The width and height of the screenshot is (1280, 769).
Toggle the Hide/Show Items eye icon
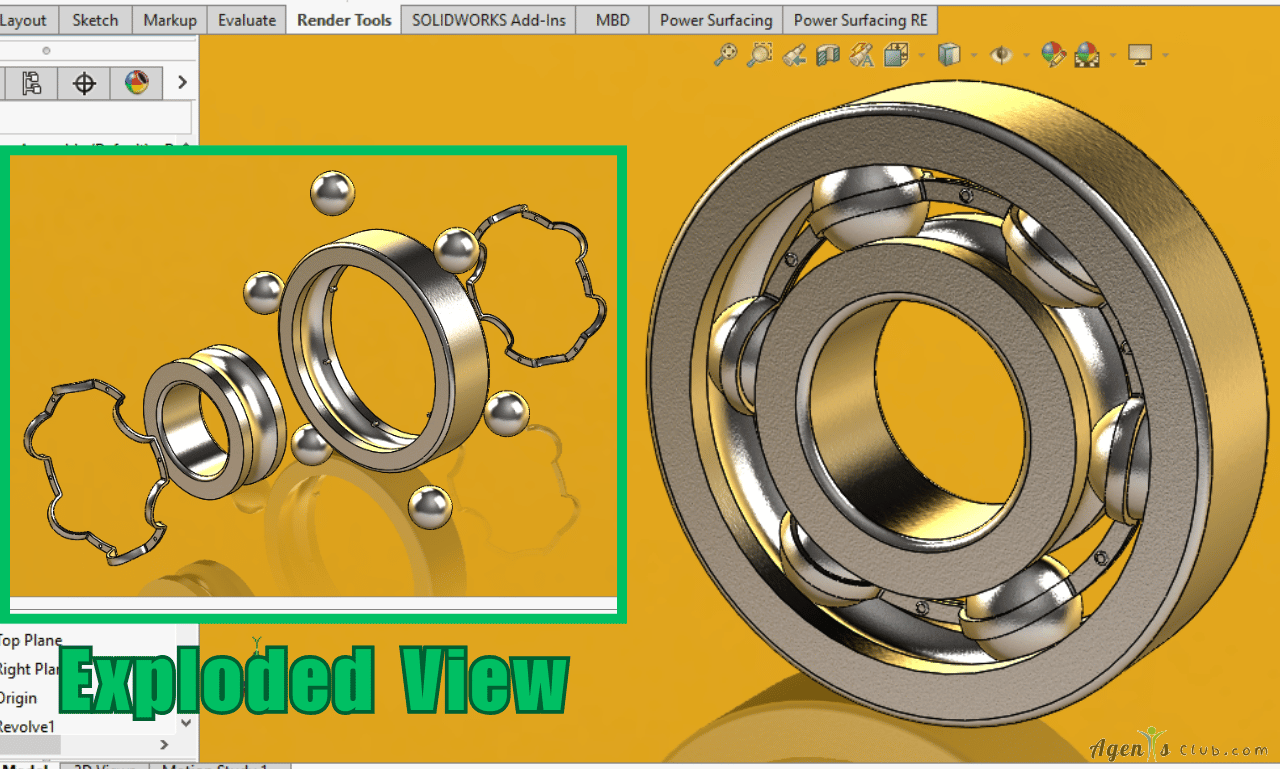[x=1001, y=55]
